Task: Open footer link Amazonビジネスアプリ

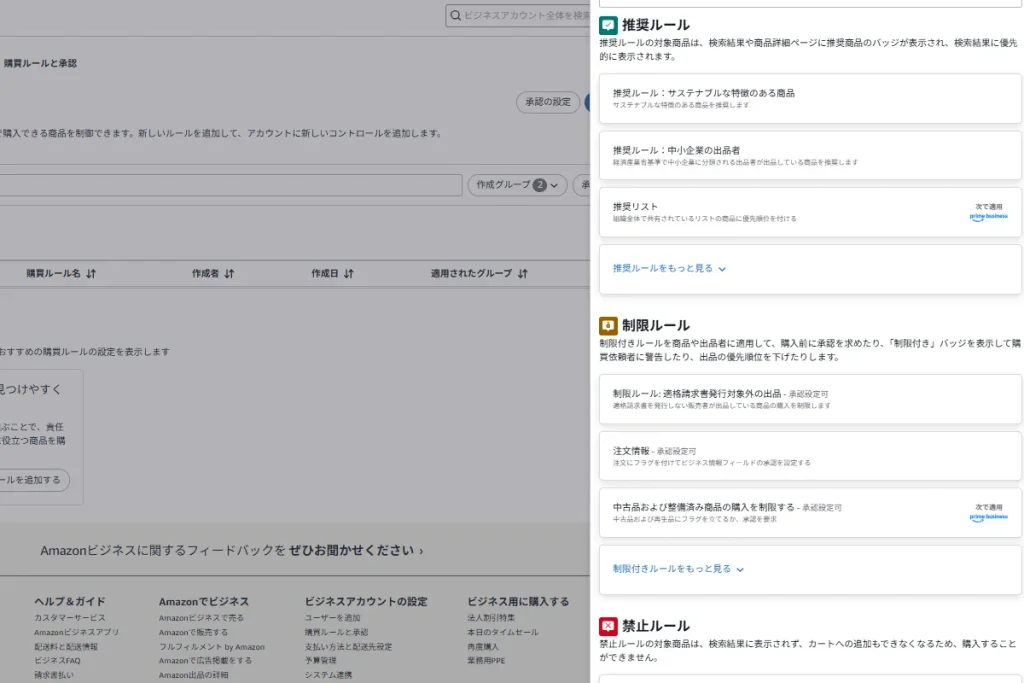Action: coord(76,632)
